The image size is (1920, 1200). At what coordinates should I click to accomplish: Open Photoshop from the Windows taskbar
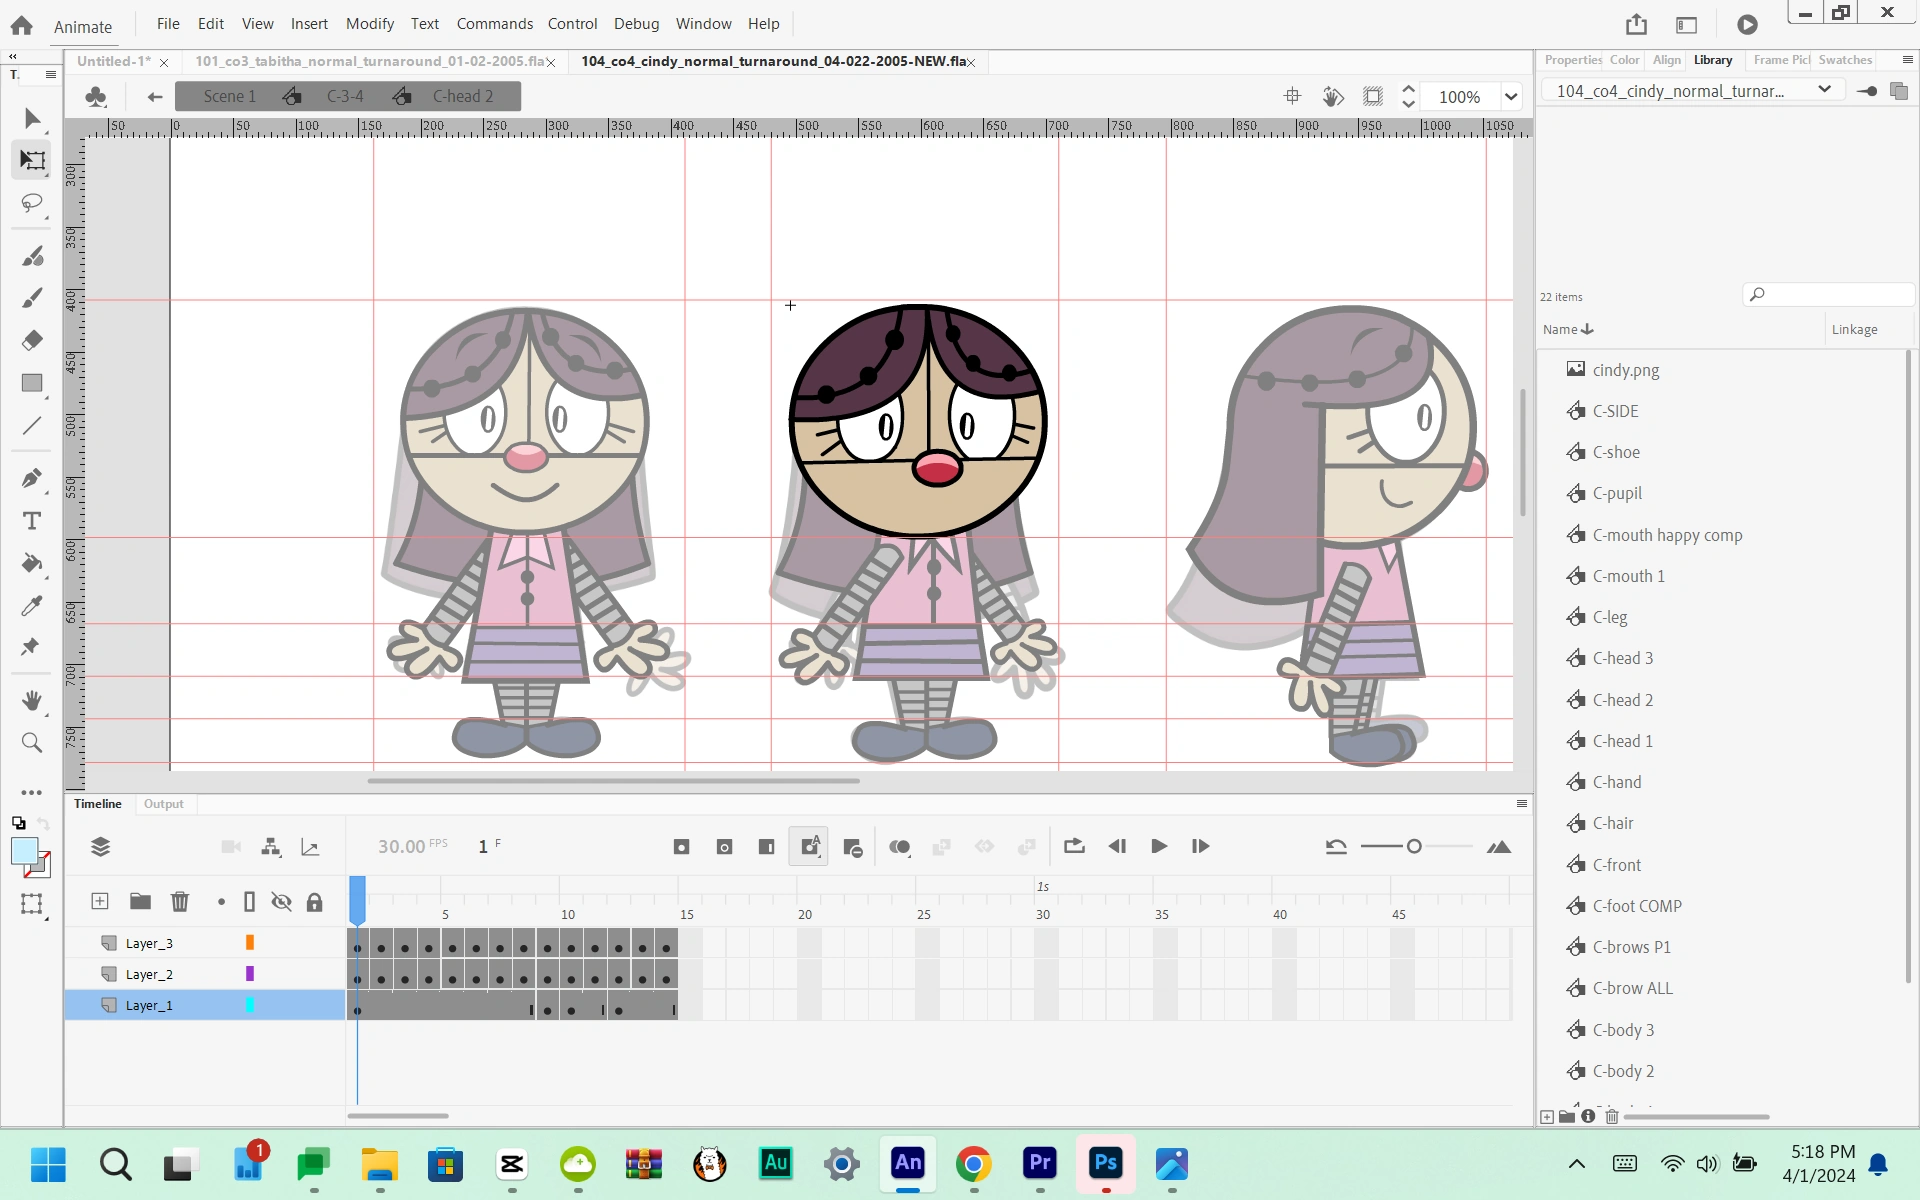tap(1105, 1163)
